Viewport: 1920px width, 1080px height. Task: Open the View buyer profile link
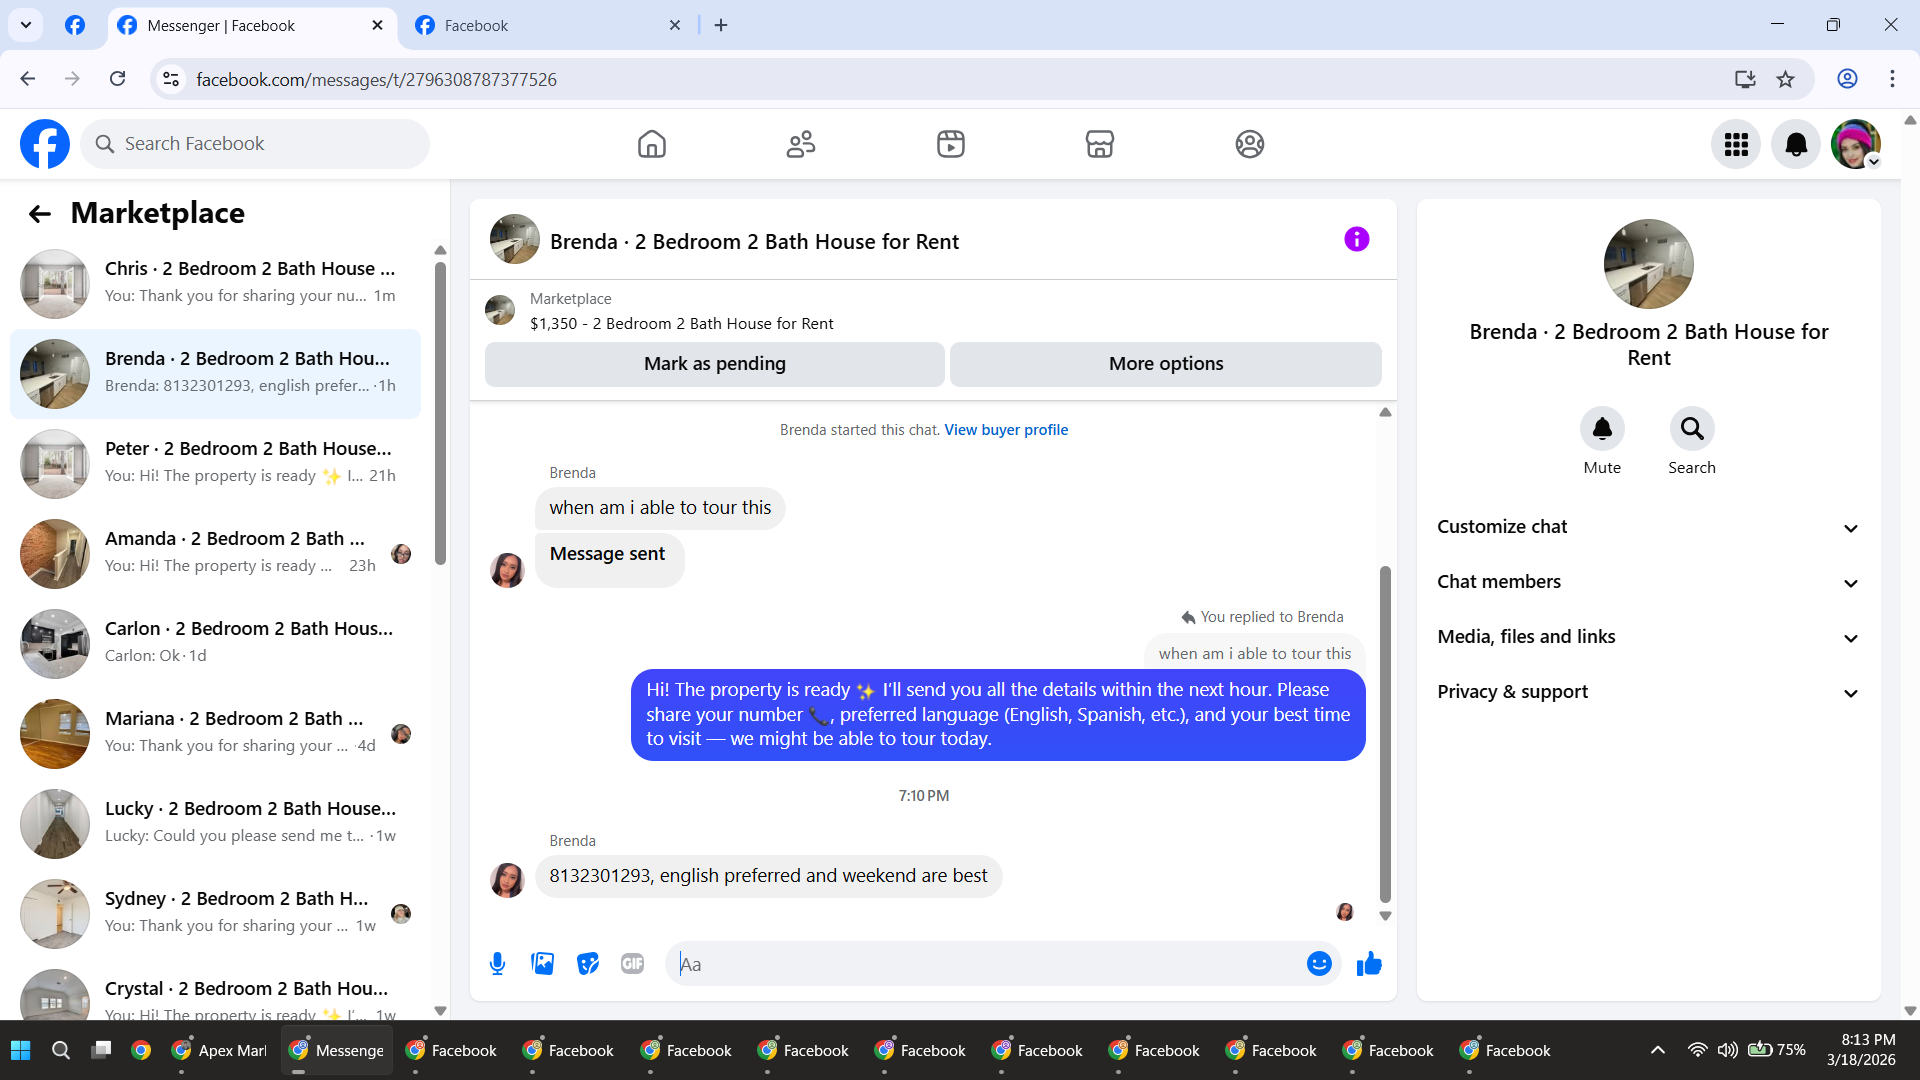[x=1006, y=430]
